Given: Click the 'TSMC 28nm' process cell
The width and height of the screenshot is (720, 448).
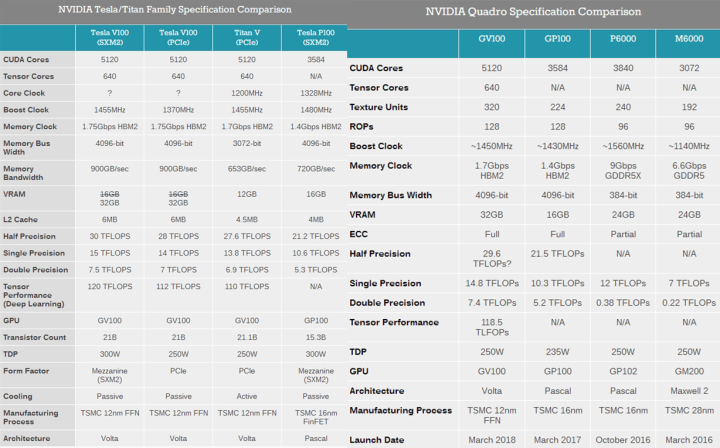Looking at the screenshot, I should tap(689, 410).
